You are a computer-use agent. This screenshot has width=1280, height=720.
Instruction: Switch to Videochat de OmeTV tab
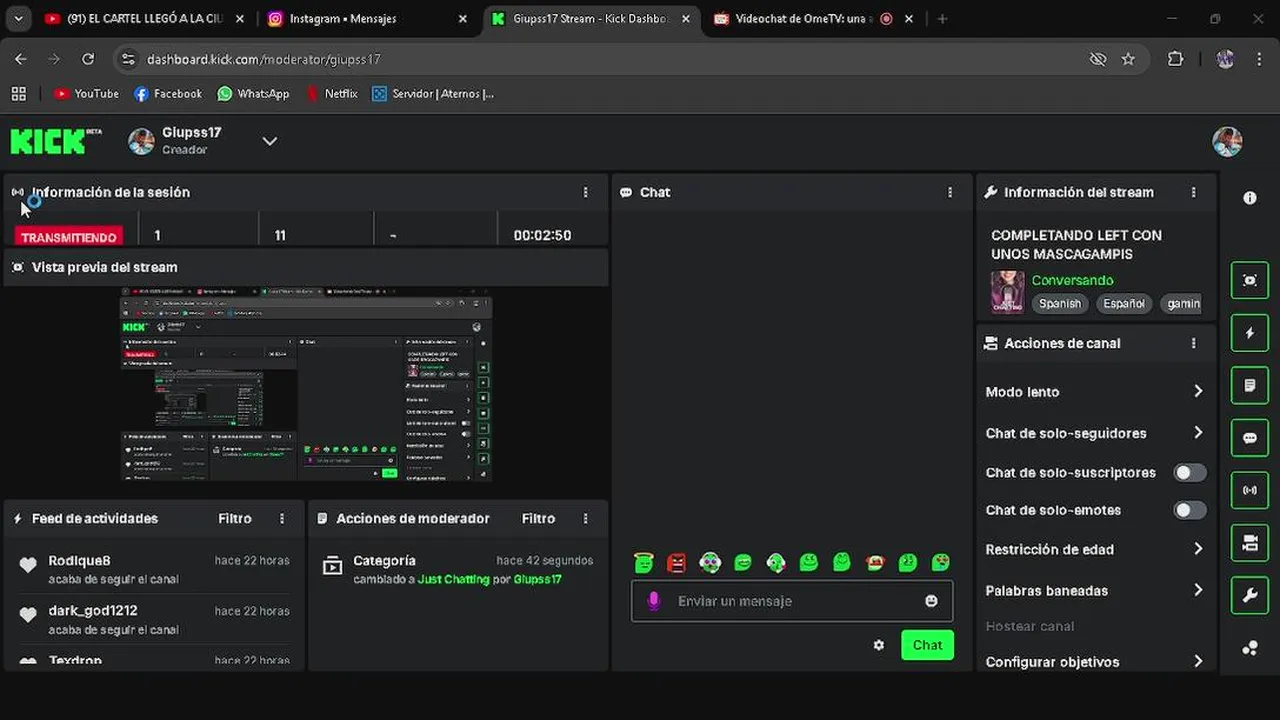(x=812, y=18)
